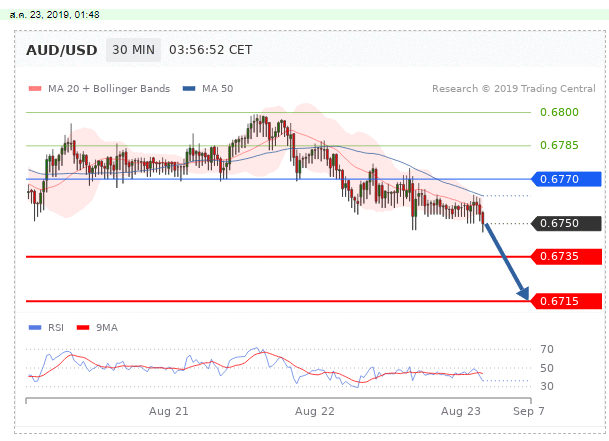This screenshot has height=441, width=609.
Task: Click the MA 50 blue legend swatch
Action: click(189, 89)
